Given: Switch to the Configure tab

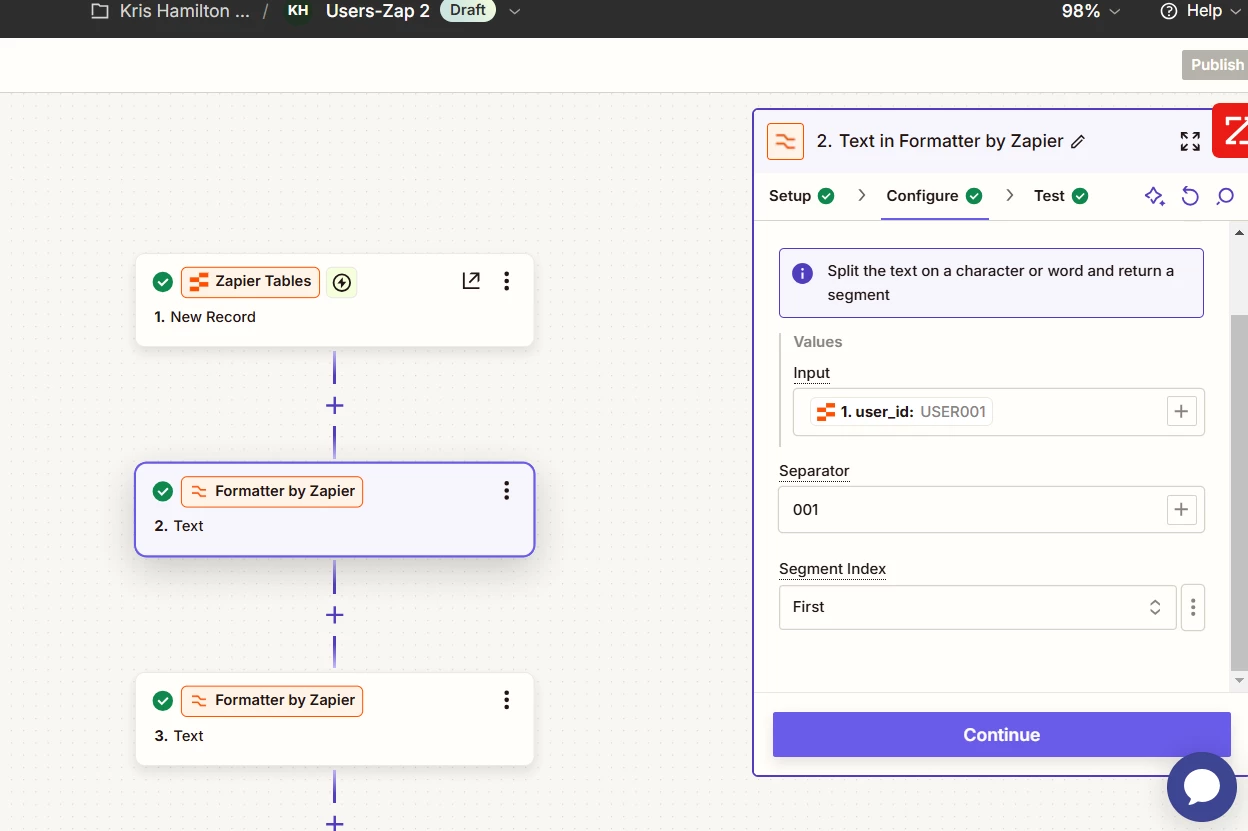Looking at the screenshot, I should coord(934,196).
